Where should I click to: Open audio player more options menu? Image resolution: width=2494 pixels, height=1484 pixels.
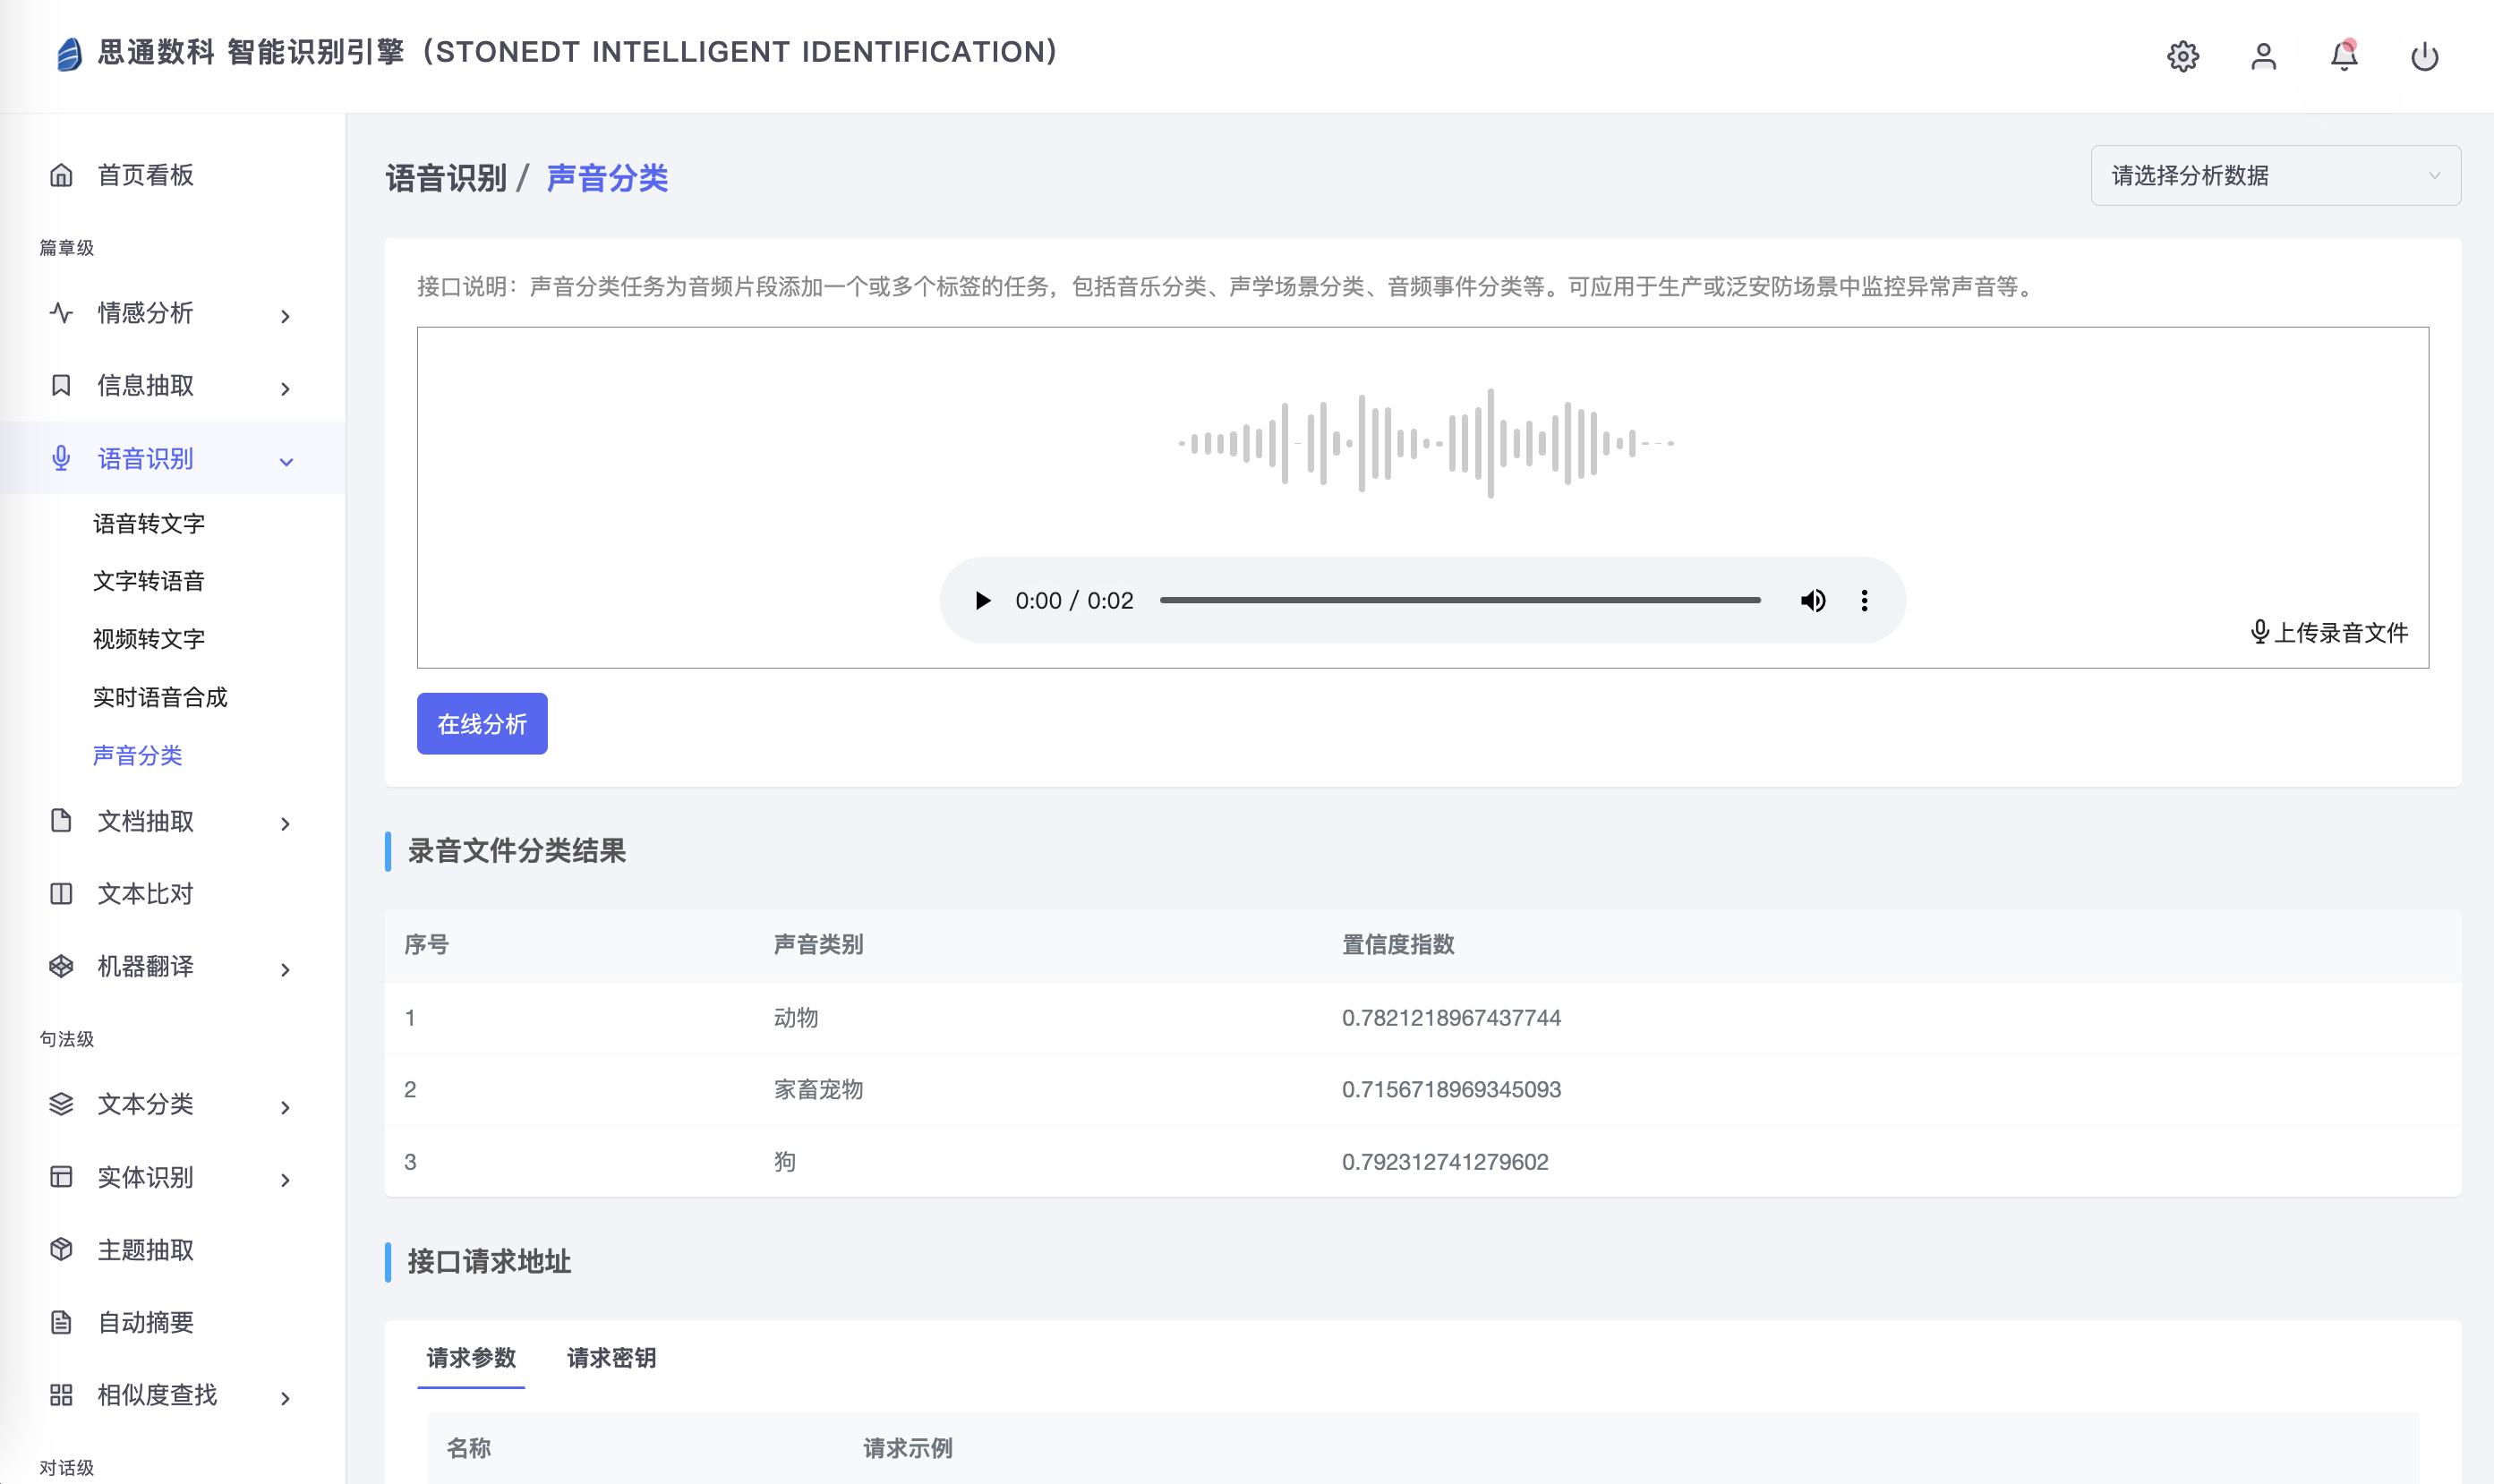pyautogui.click(x=1864, y=600)
